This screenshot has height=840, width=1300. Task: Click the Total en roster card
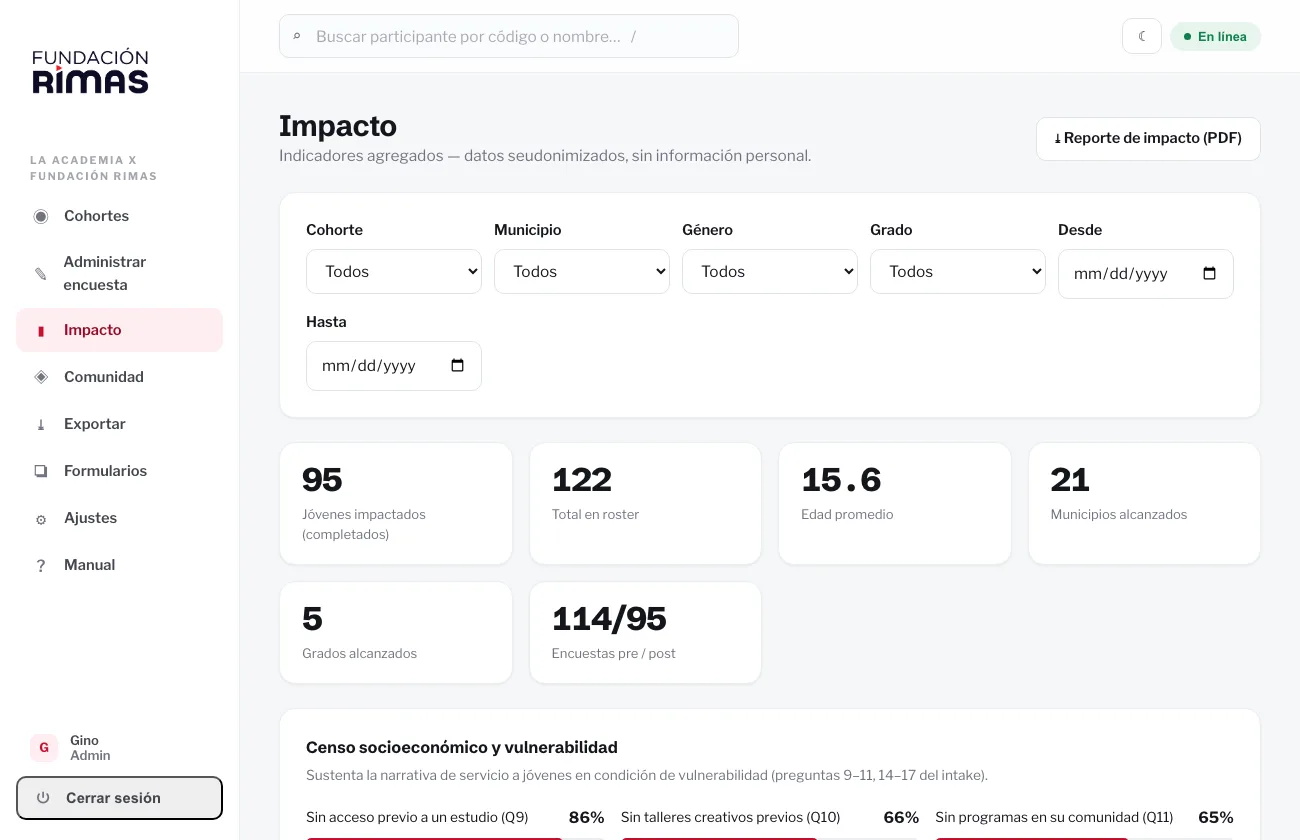tap(645, 504)
